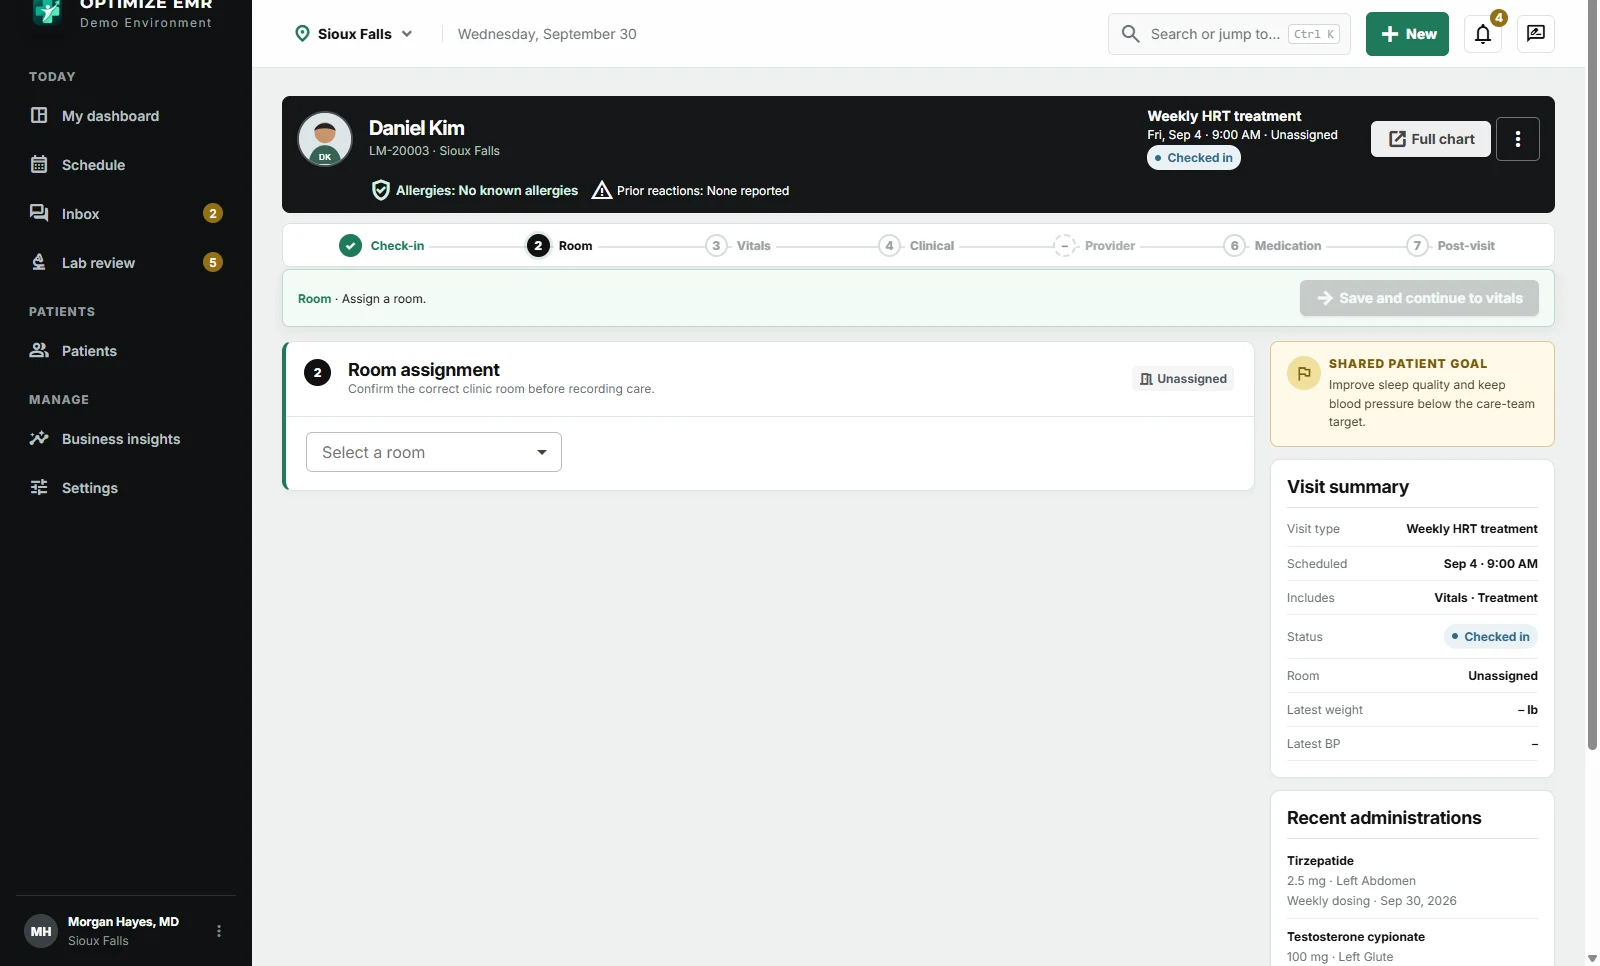Click the Checked in status pill in header
Viewport: 1600px width, 966px height.
[x=1194, y=158]
